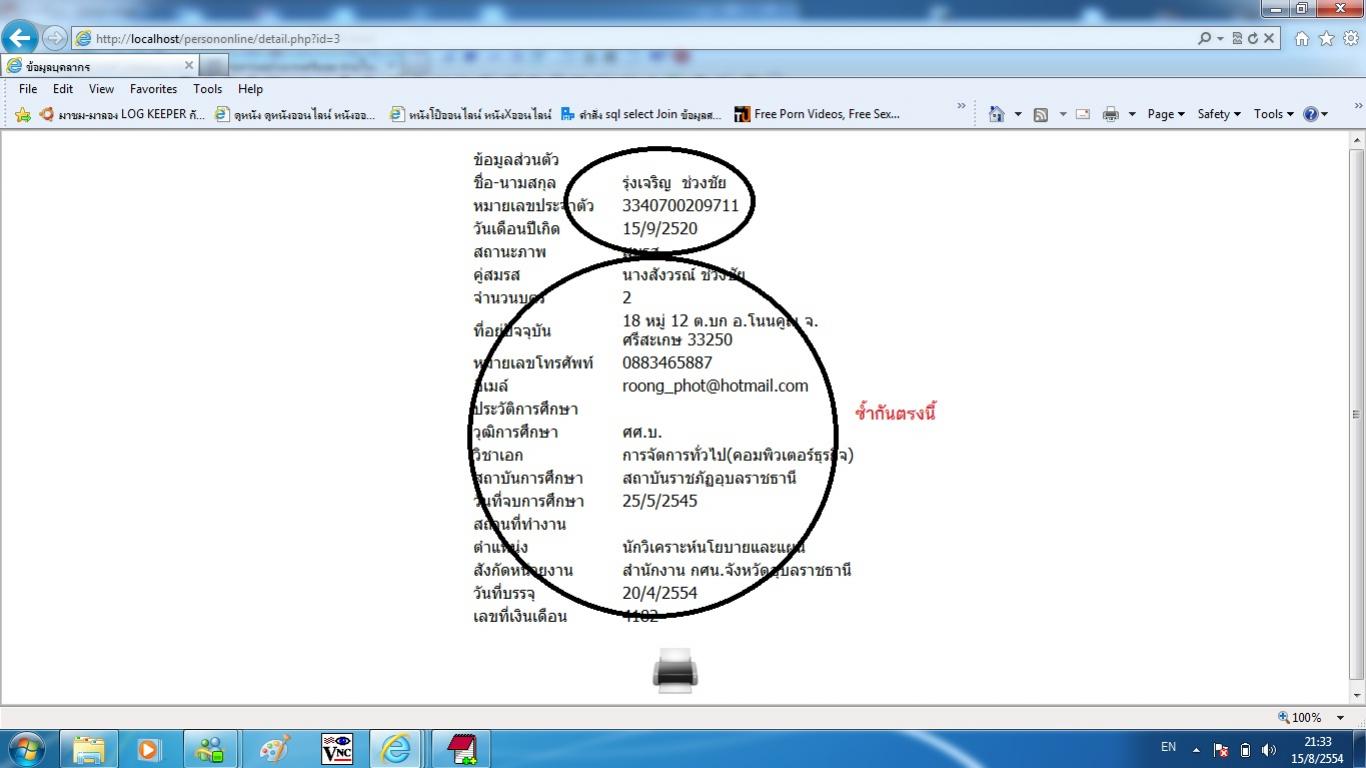The image size is (1366, 768).
Task: Open the gear Tools icon at top right
Action: pyautogui.click(x=1351, y=38)
